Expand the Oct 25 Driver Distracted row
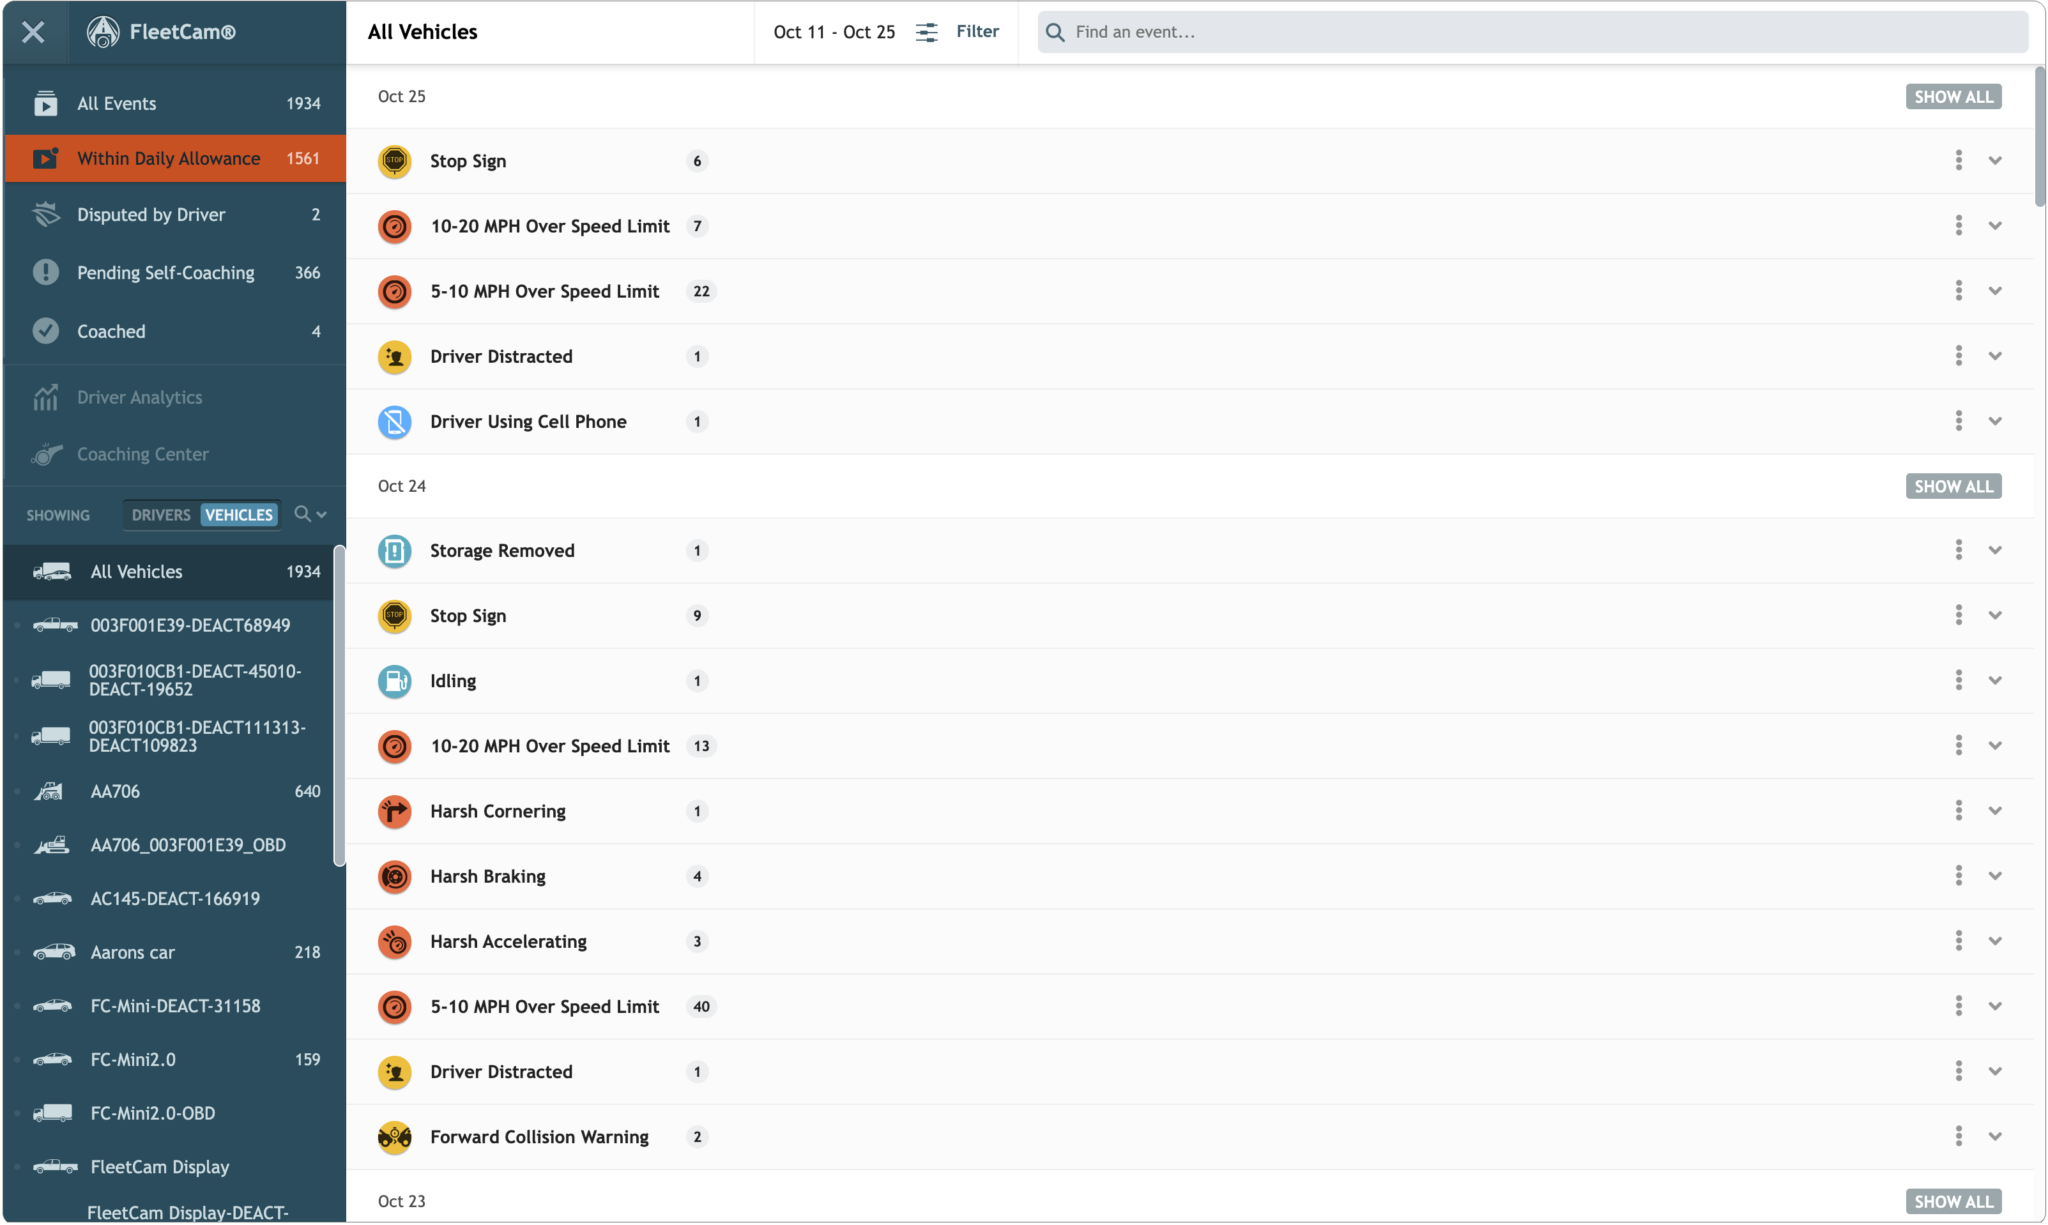This screenshot has width=2048, height=1225. point(1995,356)
